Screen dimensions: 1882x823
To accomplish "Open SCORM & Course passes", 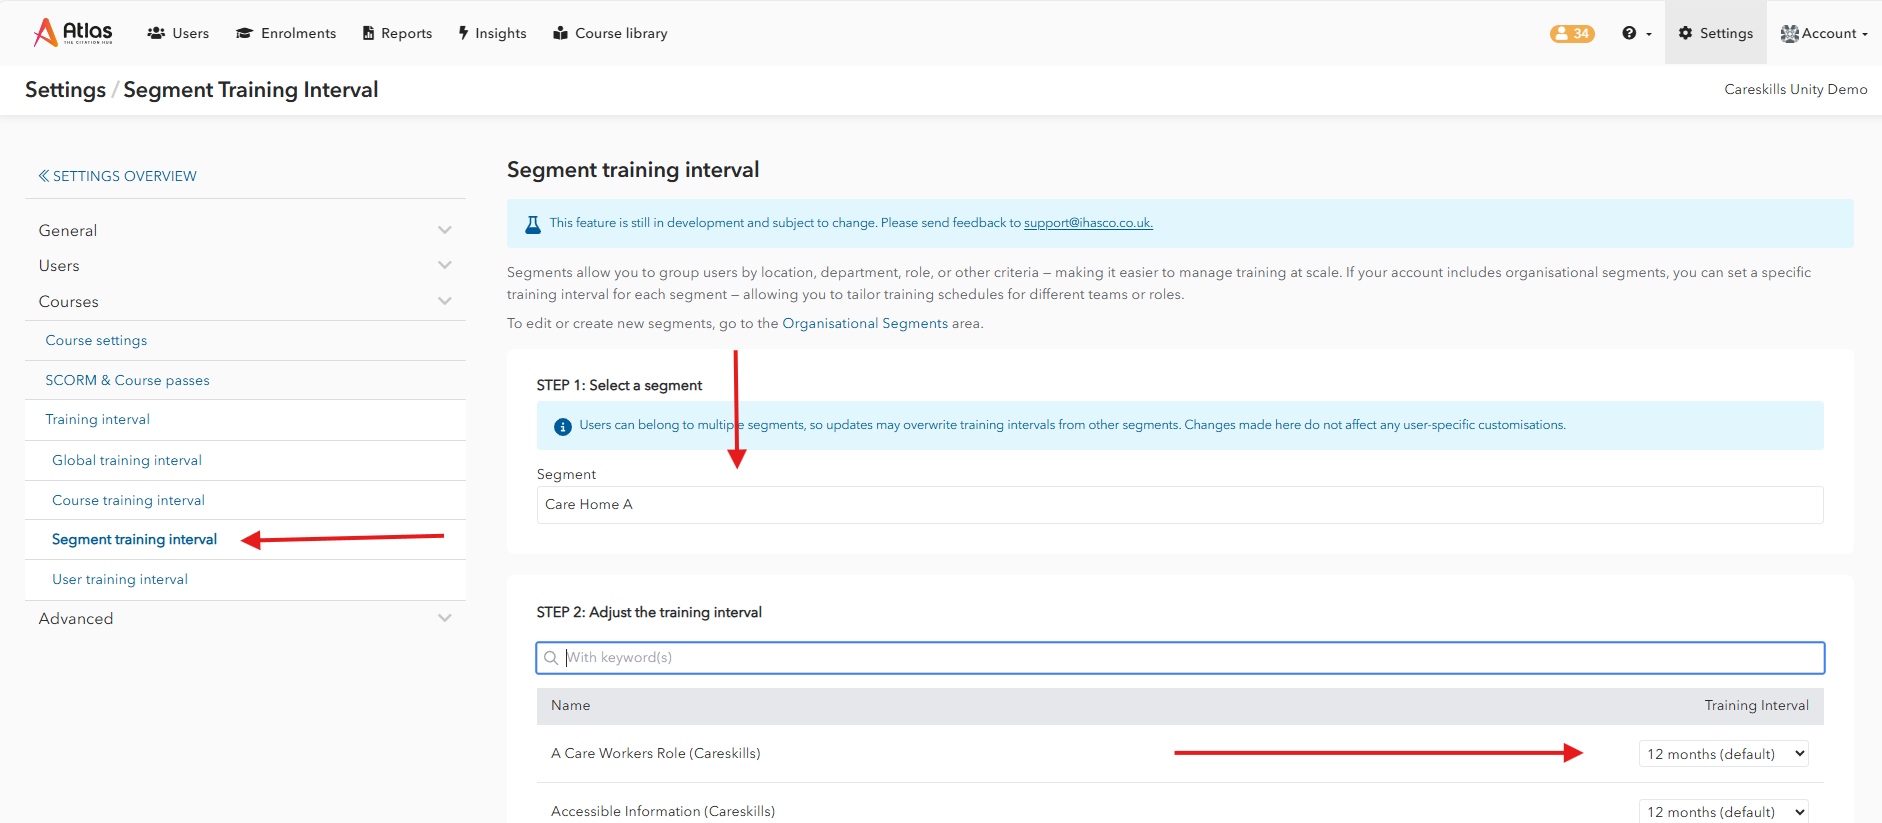I will (x=127, y=380).
